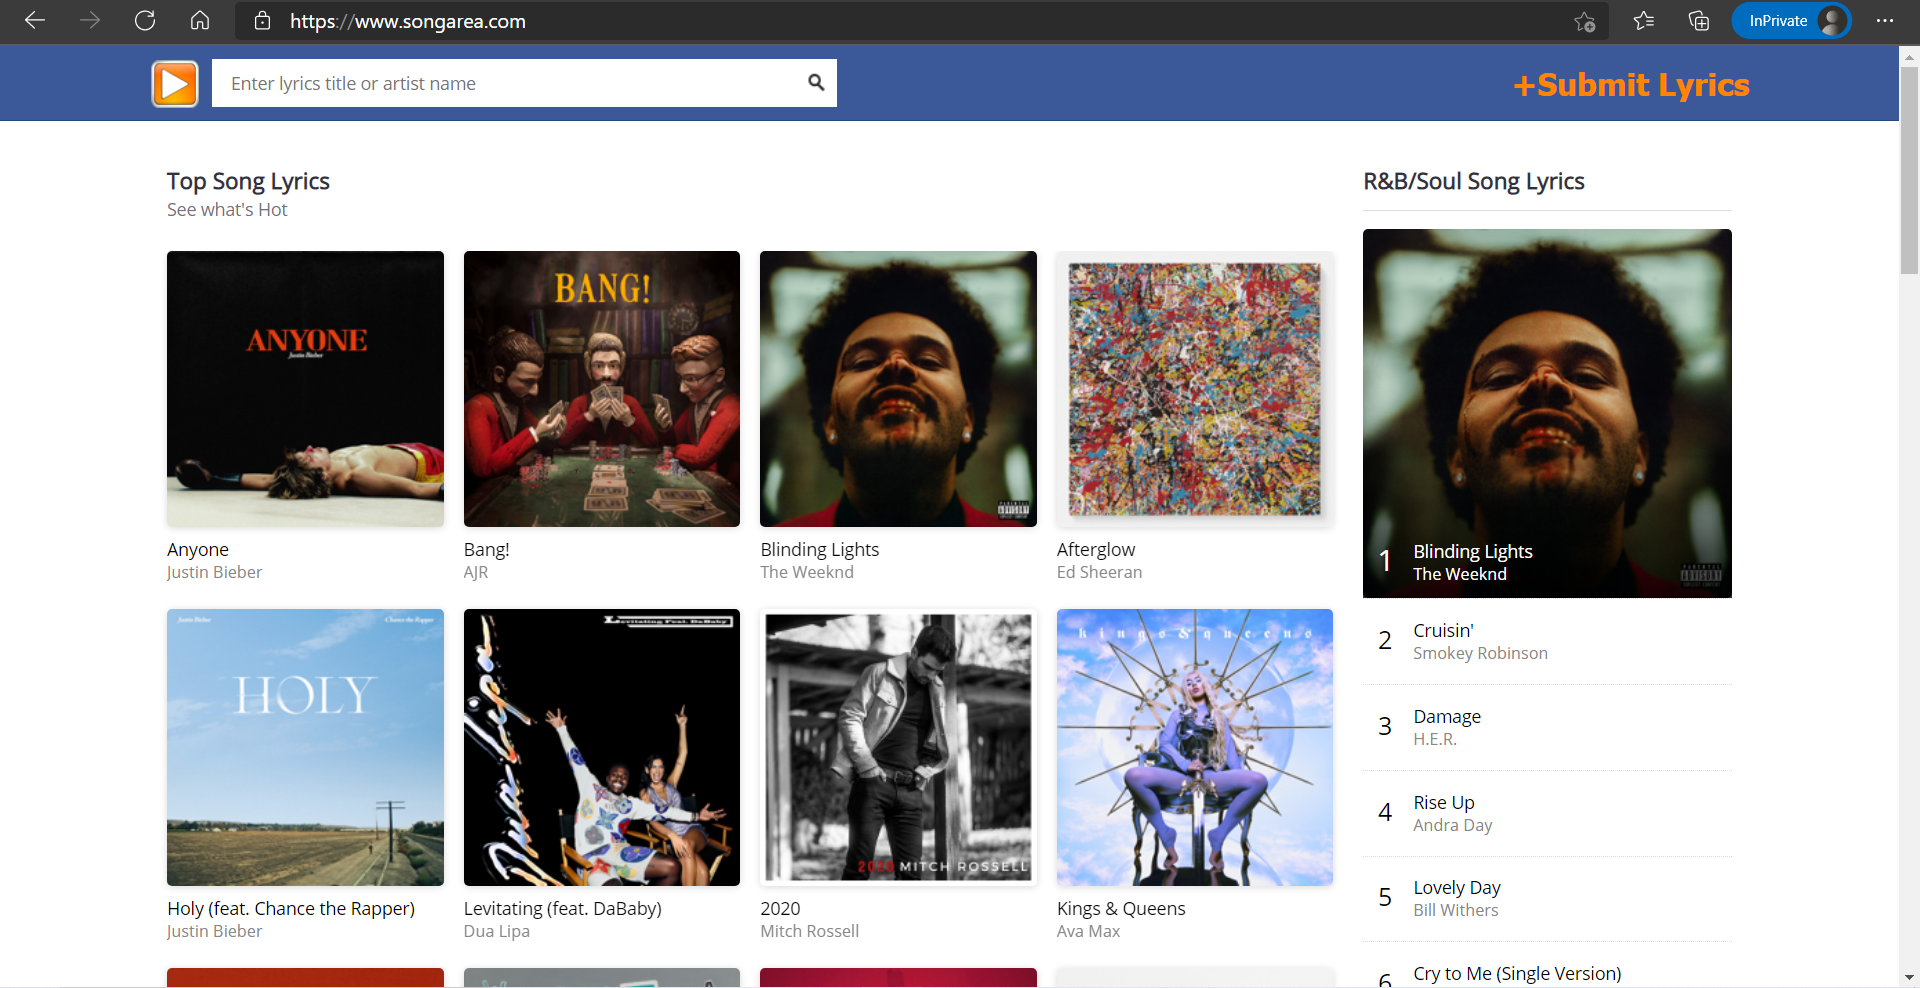This screenshot has width=1920, height=988.
Task: Open the Ed Sheeran artist link
Action: point(1099,572)
